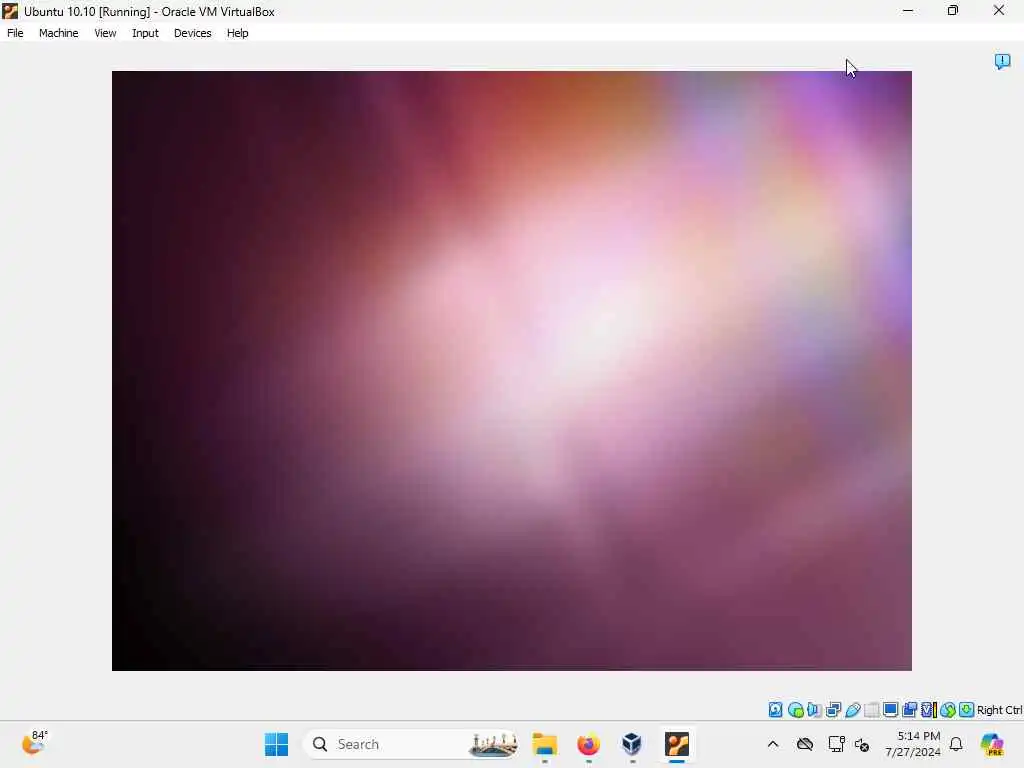Click the display status indicator
This screenshot has width=1024, height=768.
pos(890,710)
